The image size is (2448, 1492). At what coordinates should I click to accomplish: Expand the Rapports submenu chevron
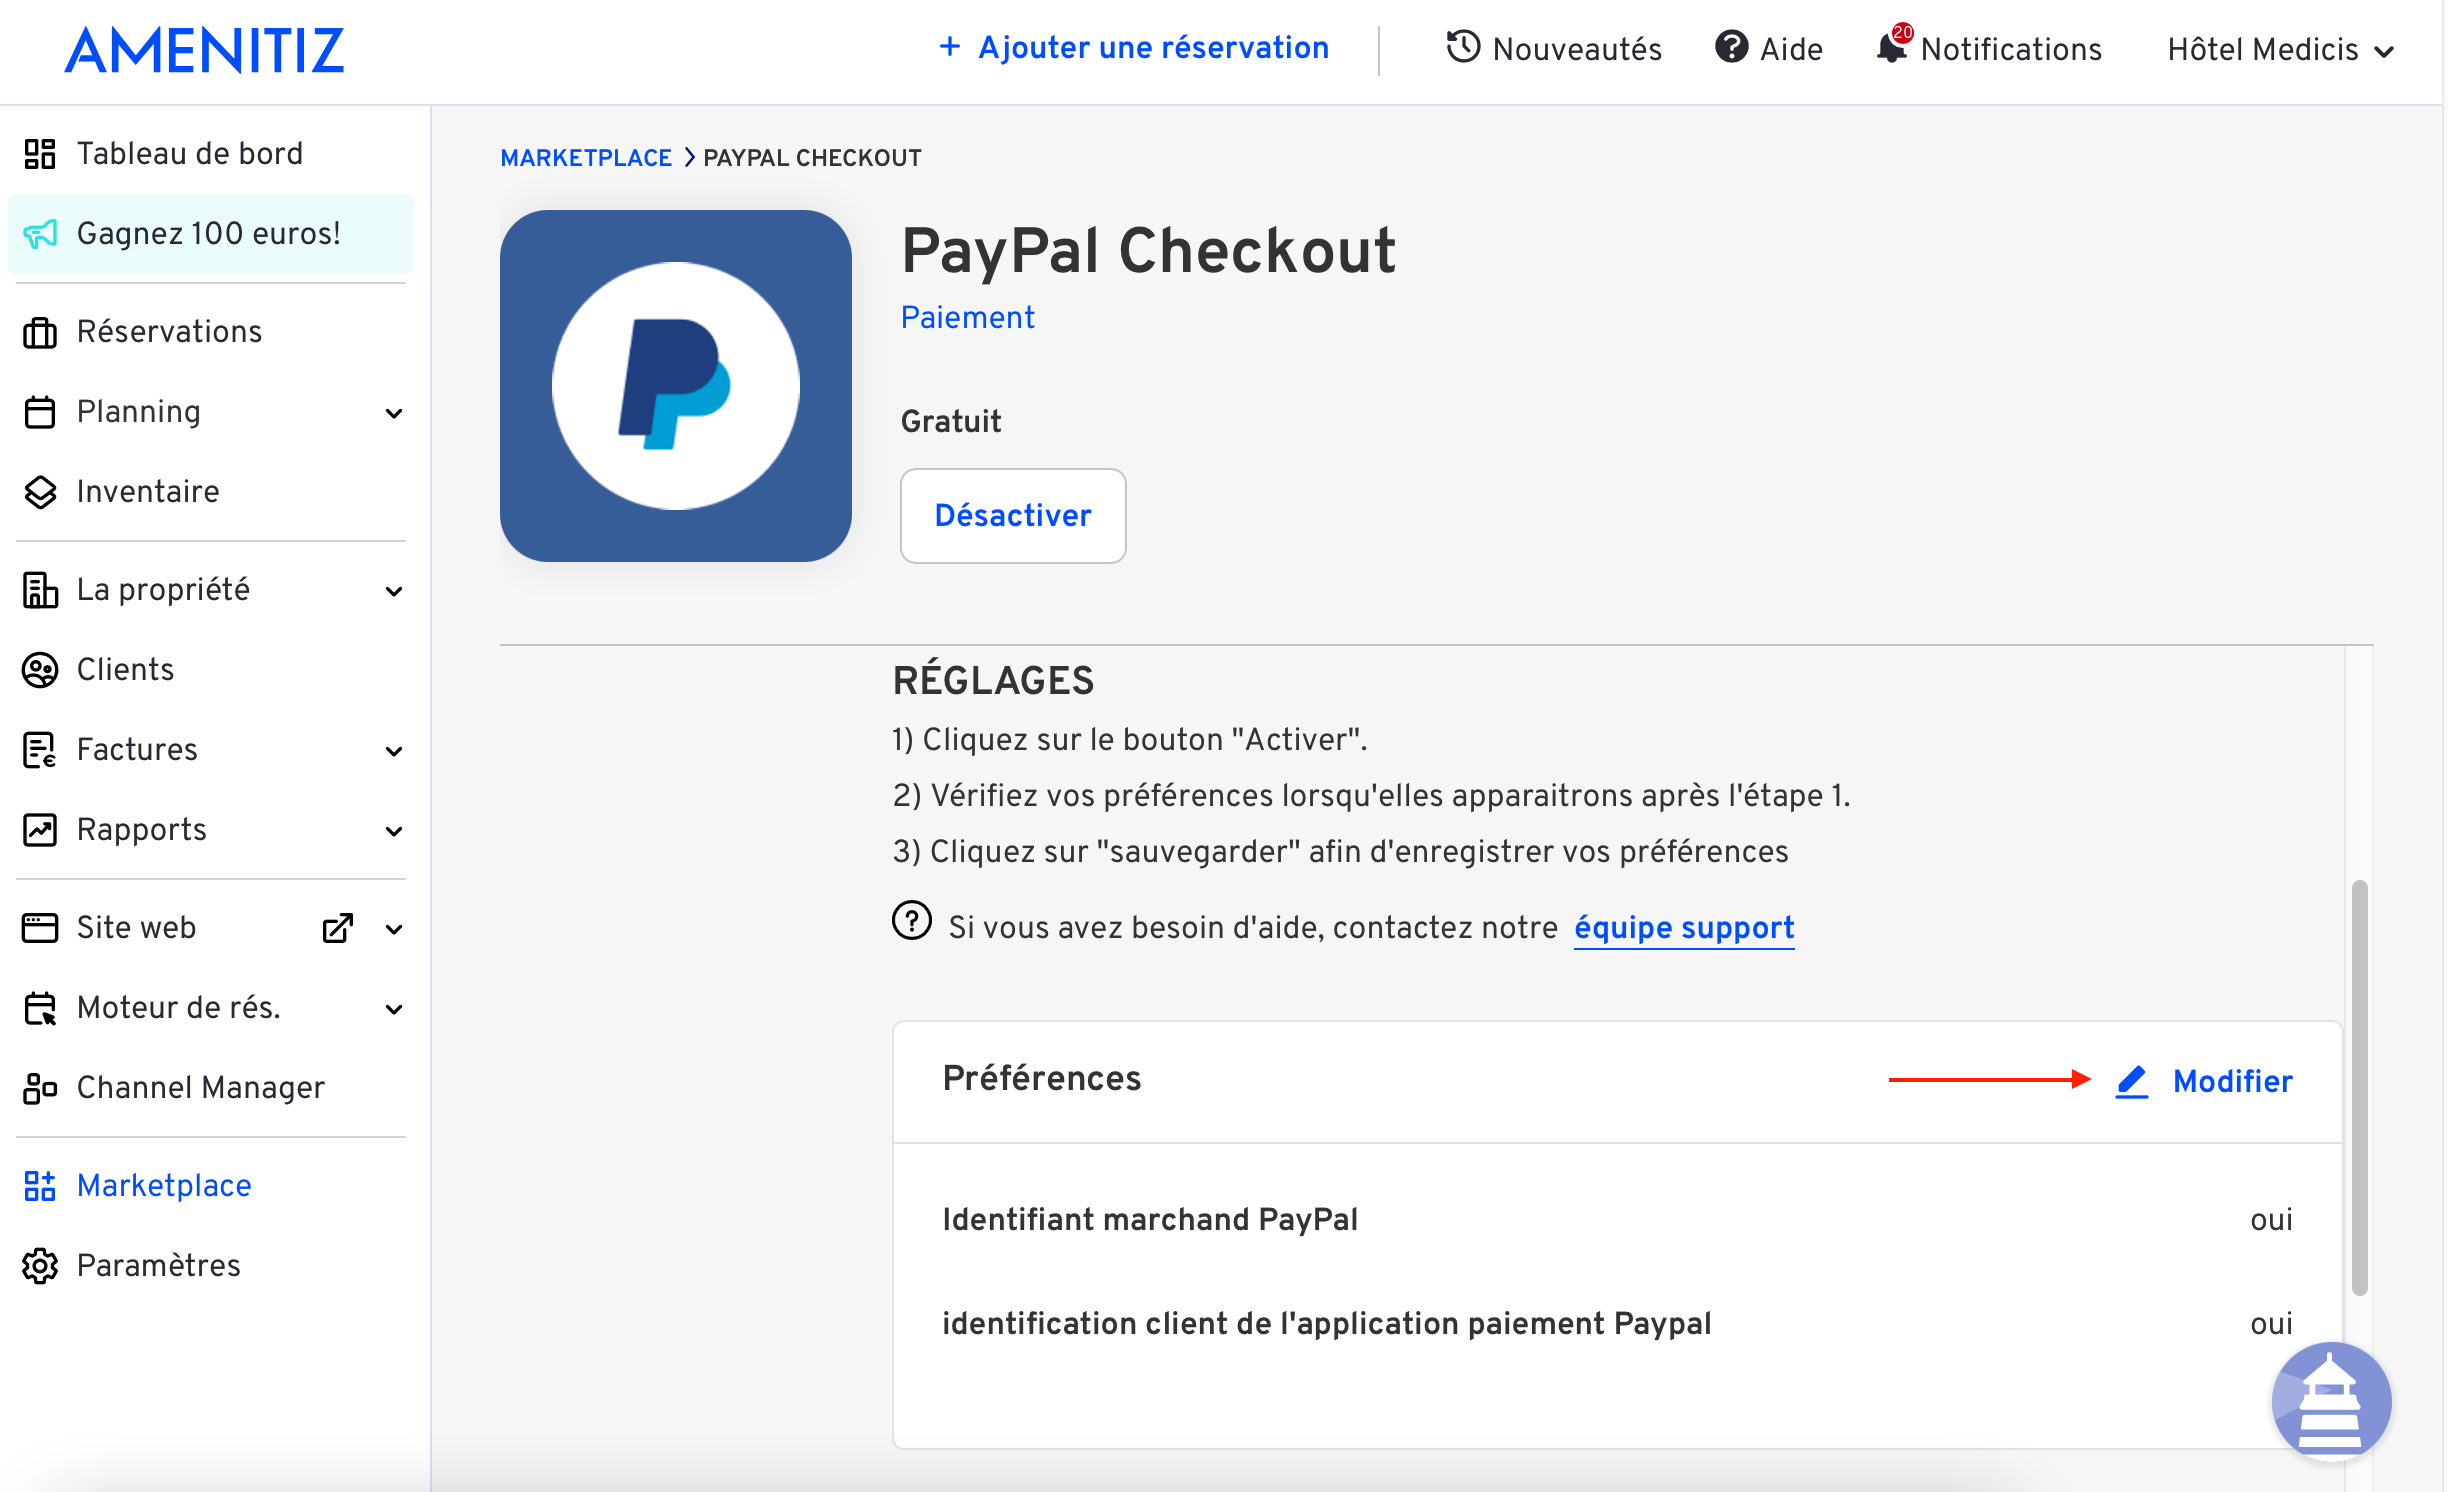[x=394, y=831]
